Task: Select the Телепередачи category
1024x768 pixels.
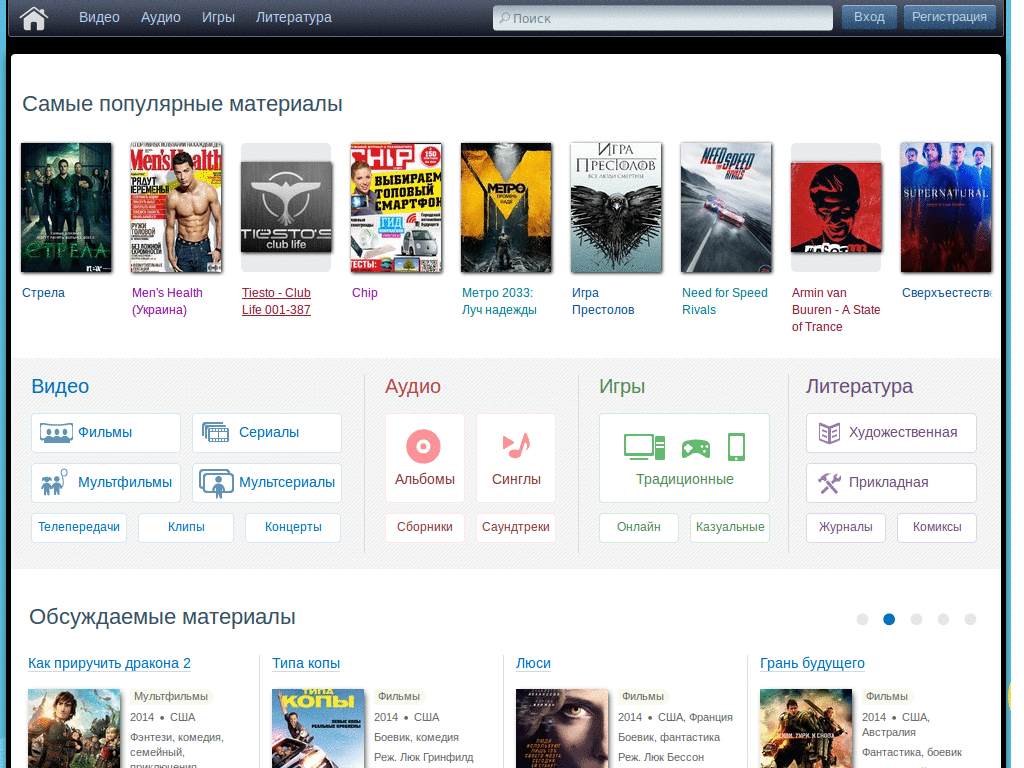Action: pos(79,527)
